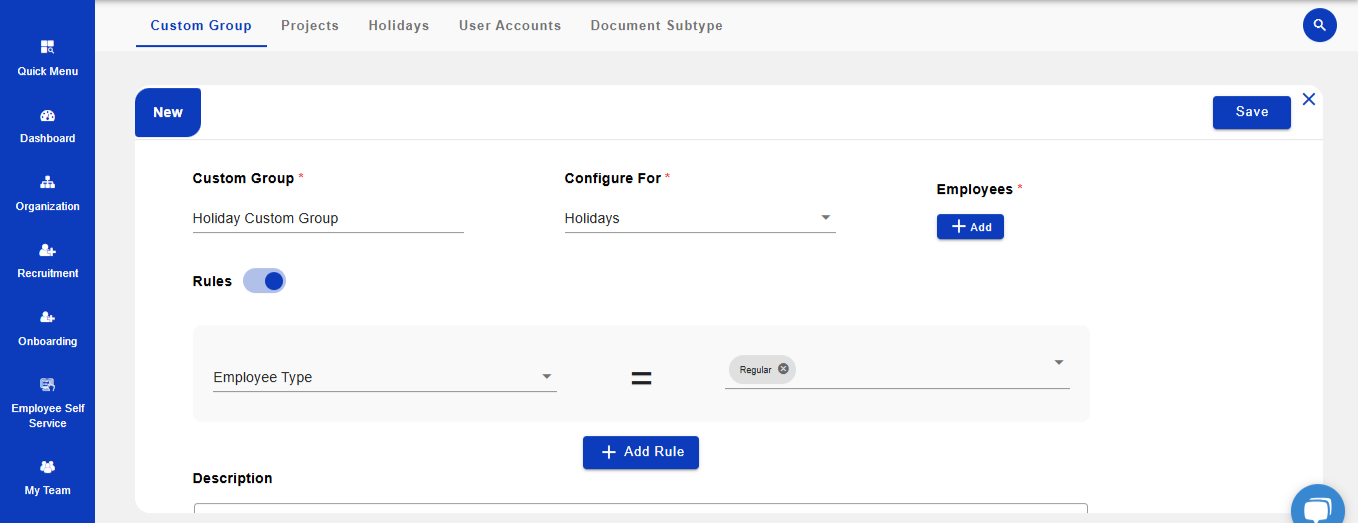The height and width of the screenshot is (523, 1358).
Task: Go to the Dashboard sidebar icon
Action: coord(47,116)
